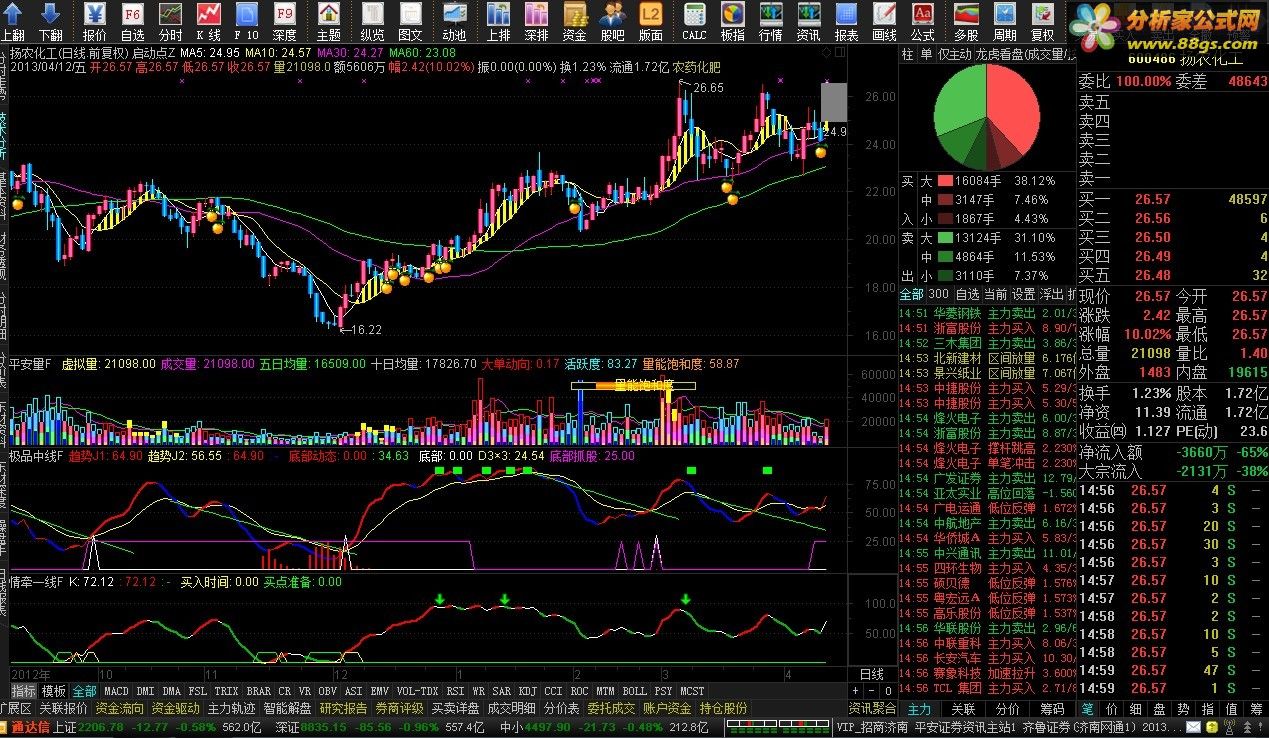Open the 主力轨迹 bottom tab
The width and height of the screenshot is (1269, 738).
coord(233,708)
